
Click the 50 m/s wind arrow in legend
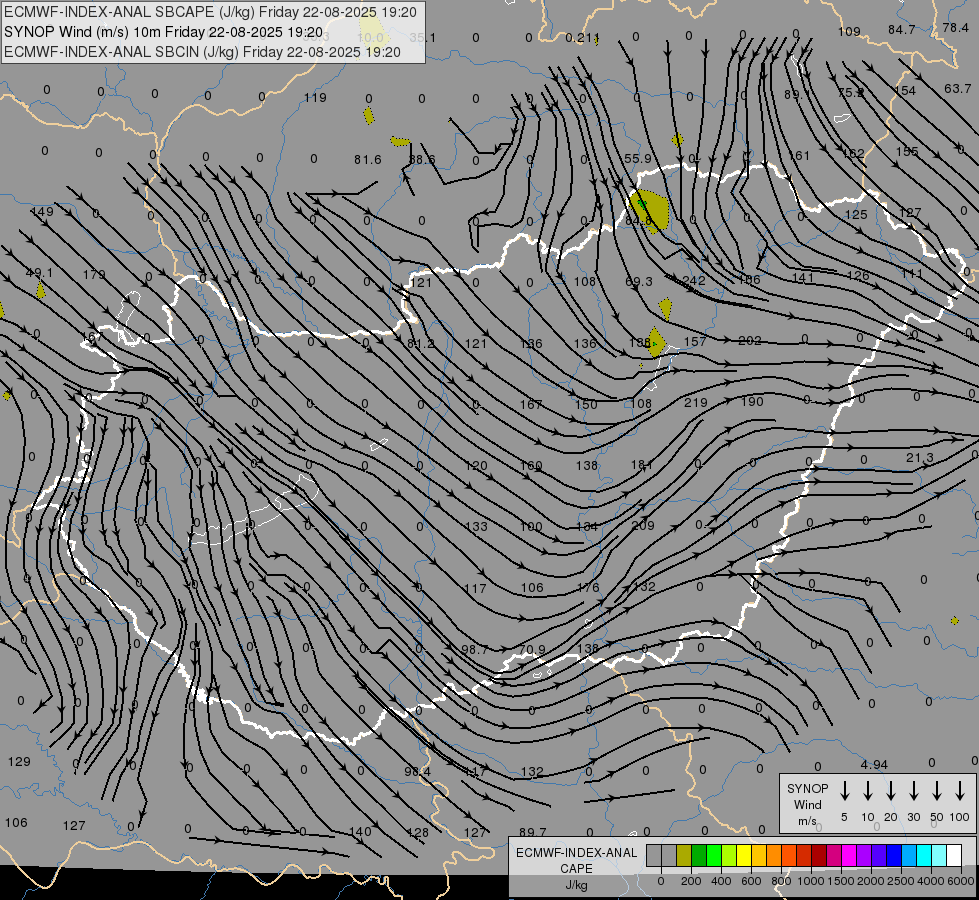[937, 791]
